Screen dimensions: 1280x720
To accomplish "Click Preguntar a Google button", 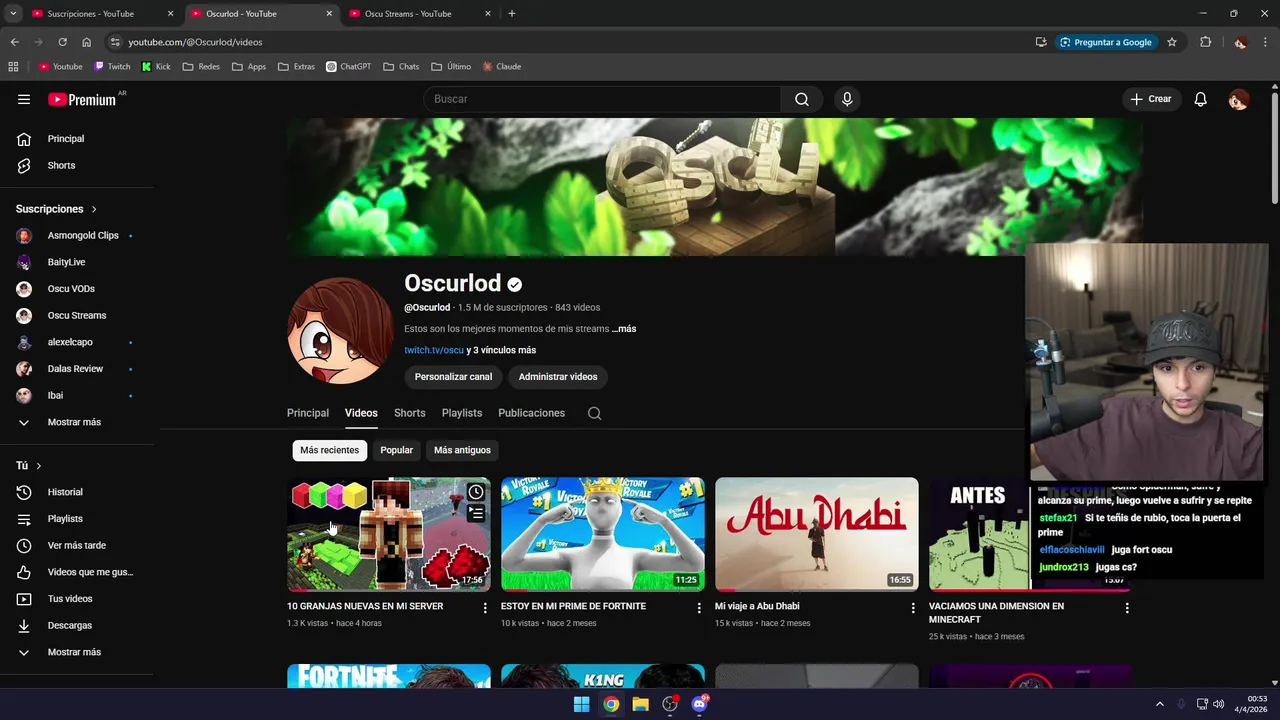I will click(x=1105, y=42).
